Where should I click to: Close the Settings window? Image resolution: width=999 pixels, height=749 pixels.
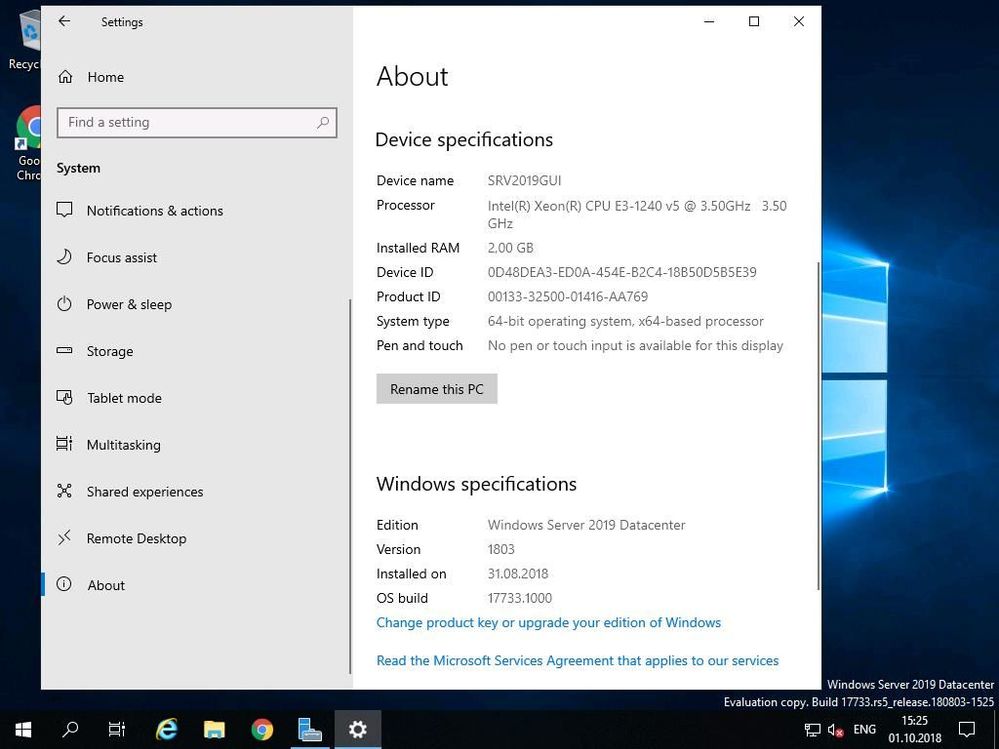798,21
